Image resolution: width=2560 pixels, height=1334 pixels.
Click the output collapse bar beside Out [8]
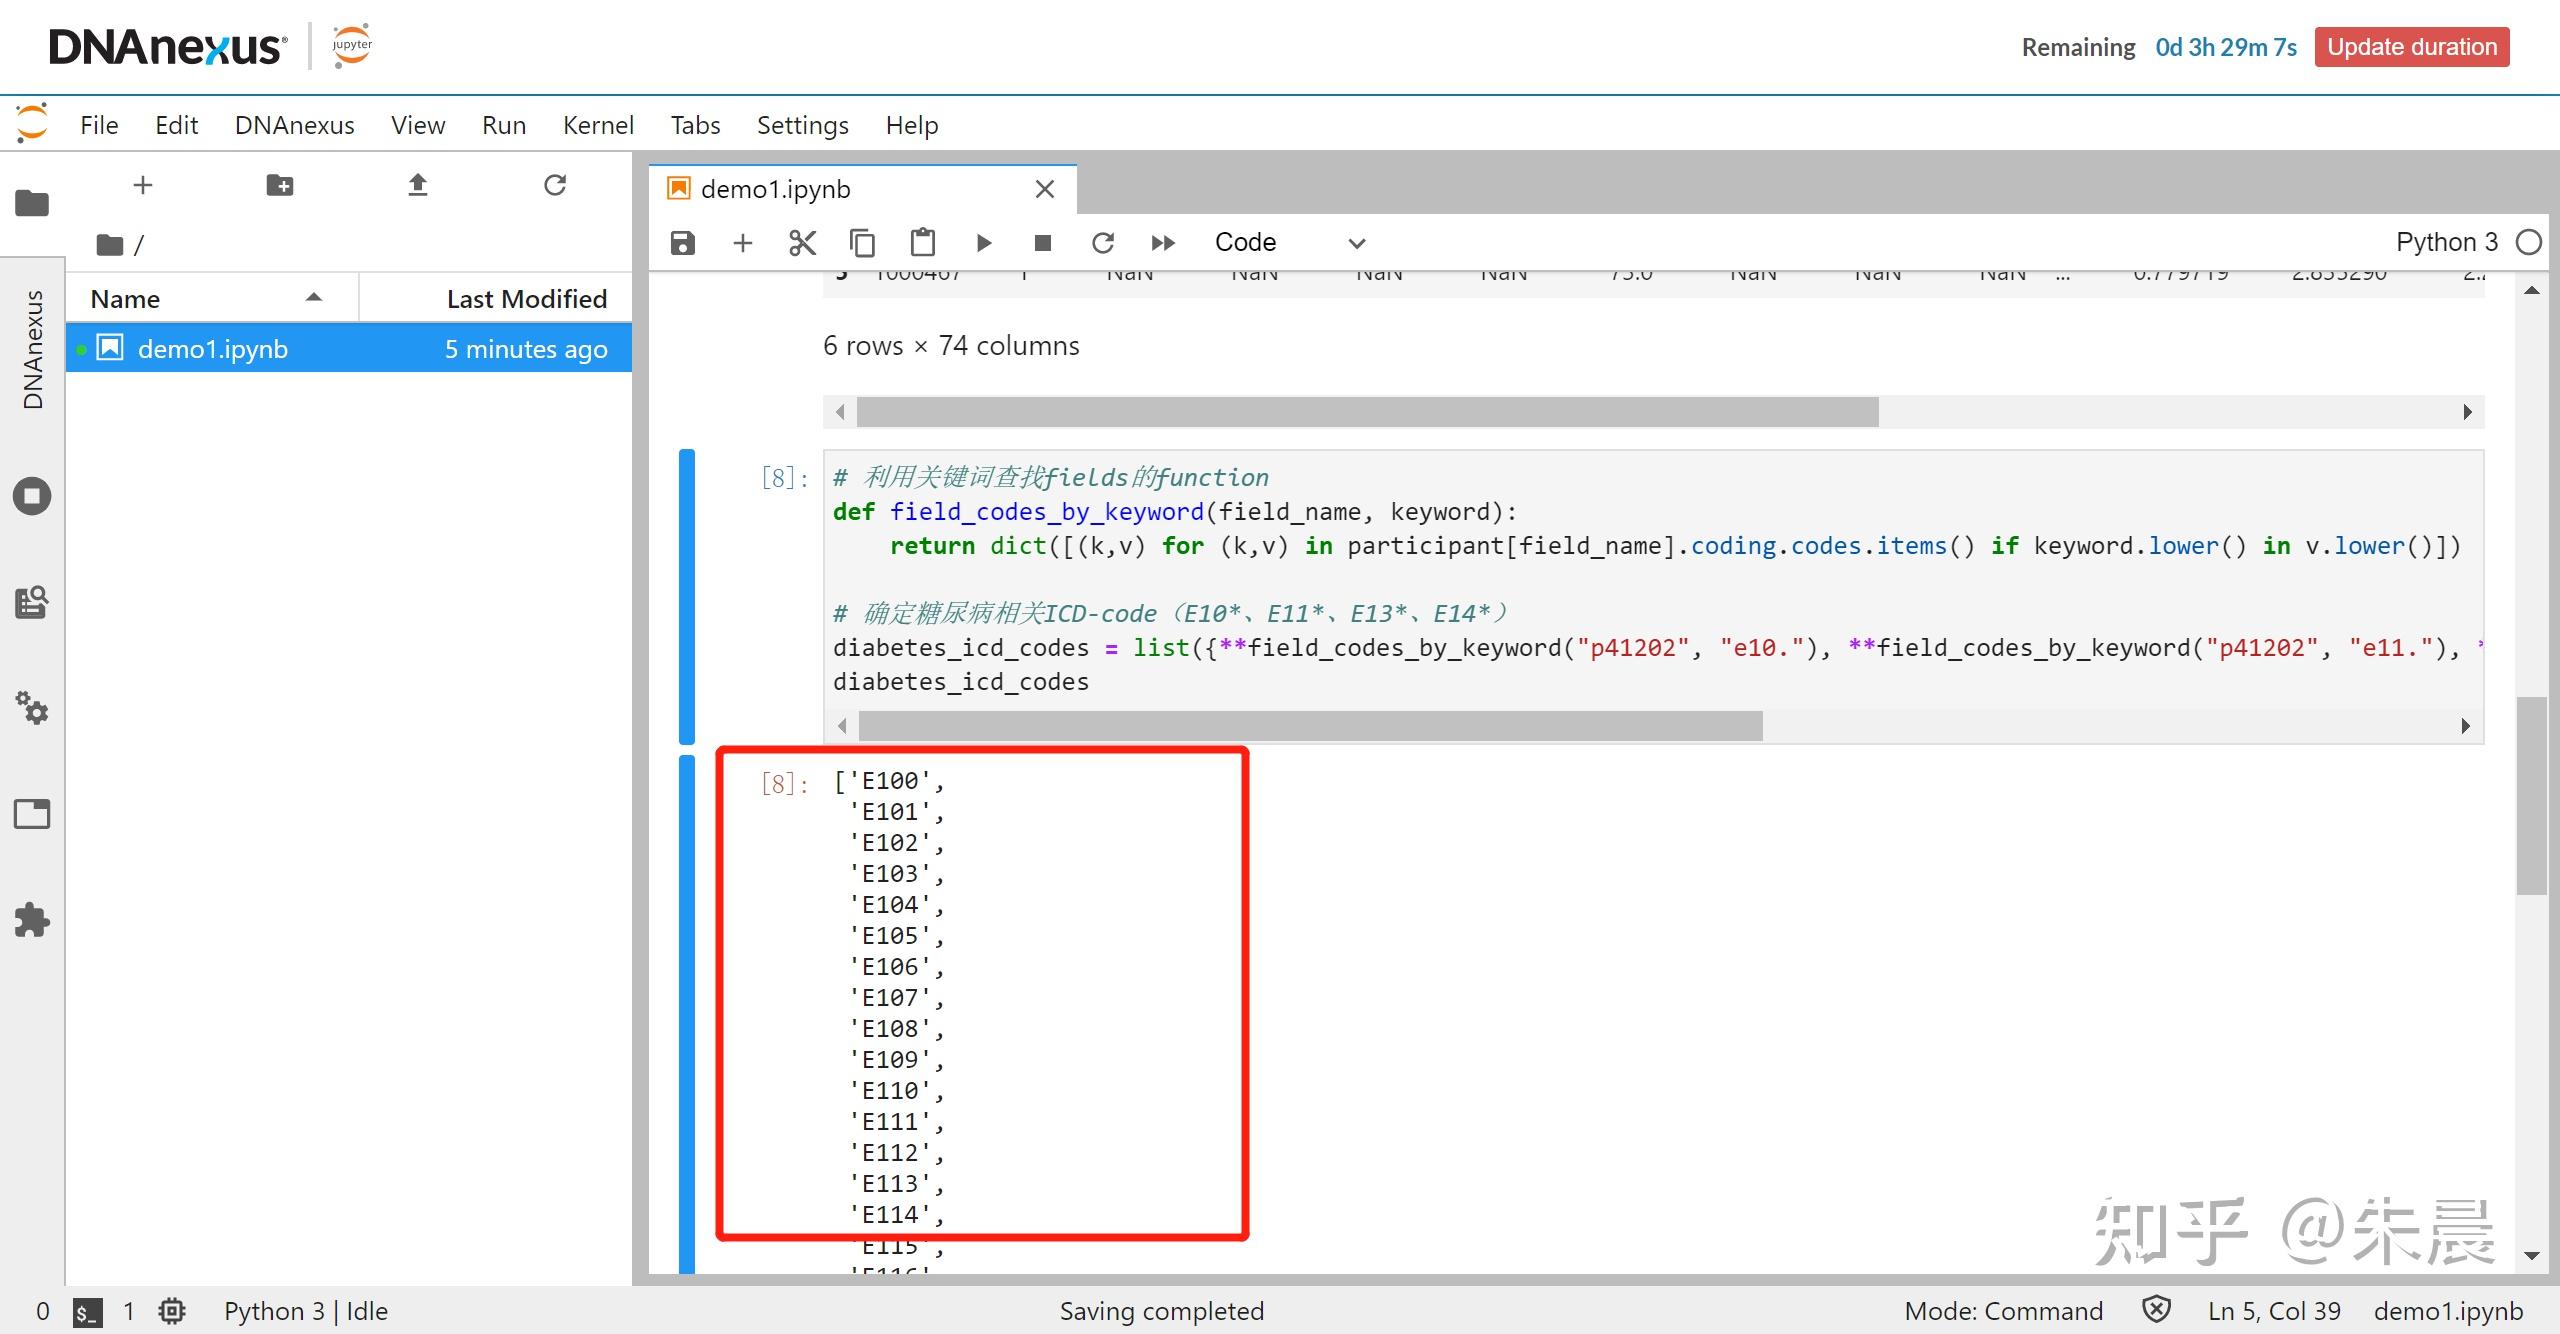pyautogui.click(x=687, y=1014)
